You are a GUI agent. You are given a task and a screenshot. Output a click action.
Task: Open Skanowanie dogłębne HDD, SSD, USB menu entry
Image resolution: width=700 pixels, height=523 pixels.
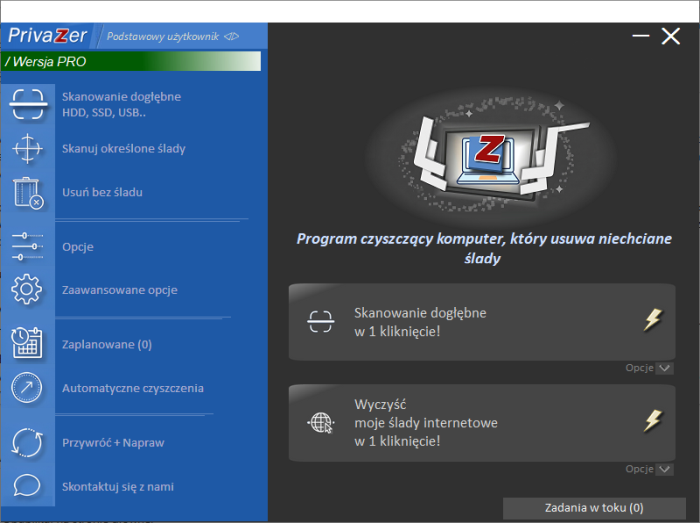click(x=121, y=104)
